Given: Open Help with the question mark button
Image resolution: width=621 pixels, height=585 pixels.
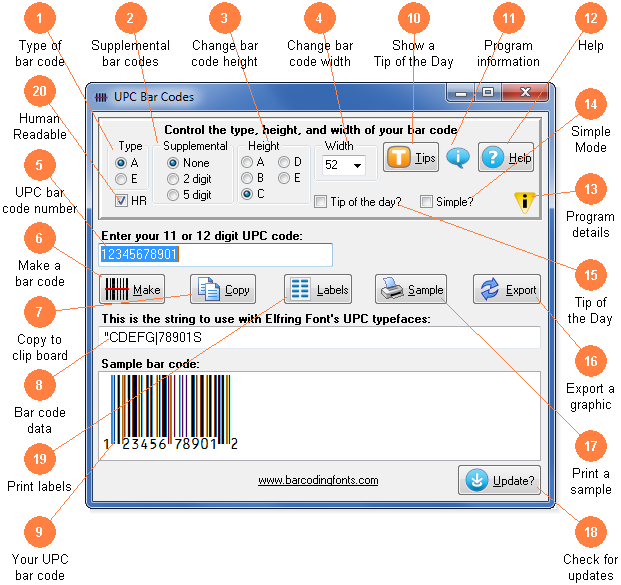Looking at the screenshot, I should 506,157.
